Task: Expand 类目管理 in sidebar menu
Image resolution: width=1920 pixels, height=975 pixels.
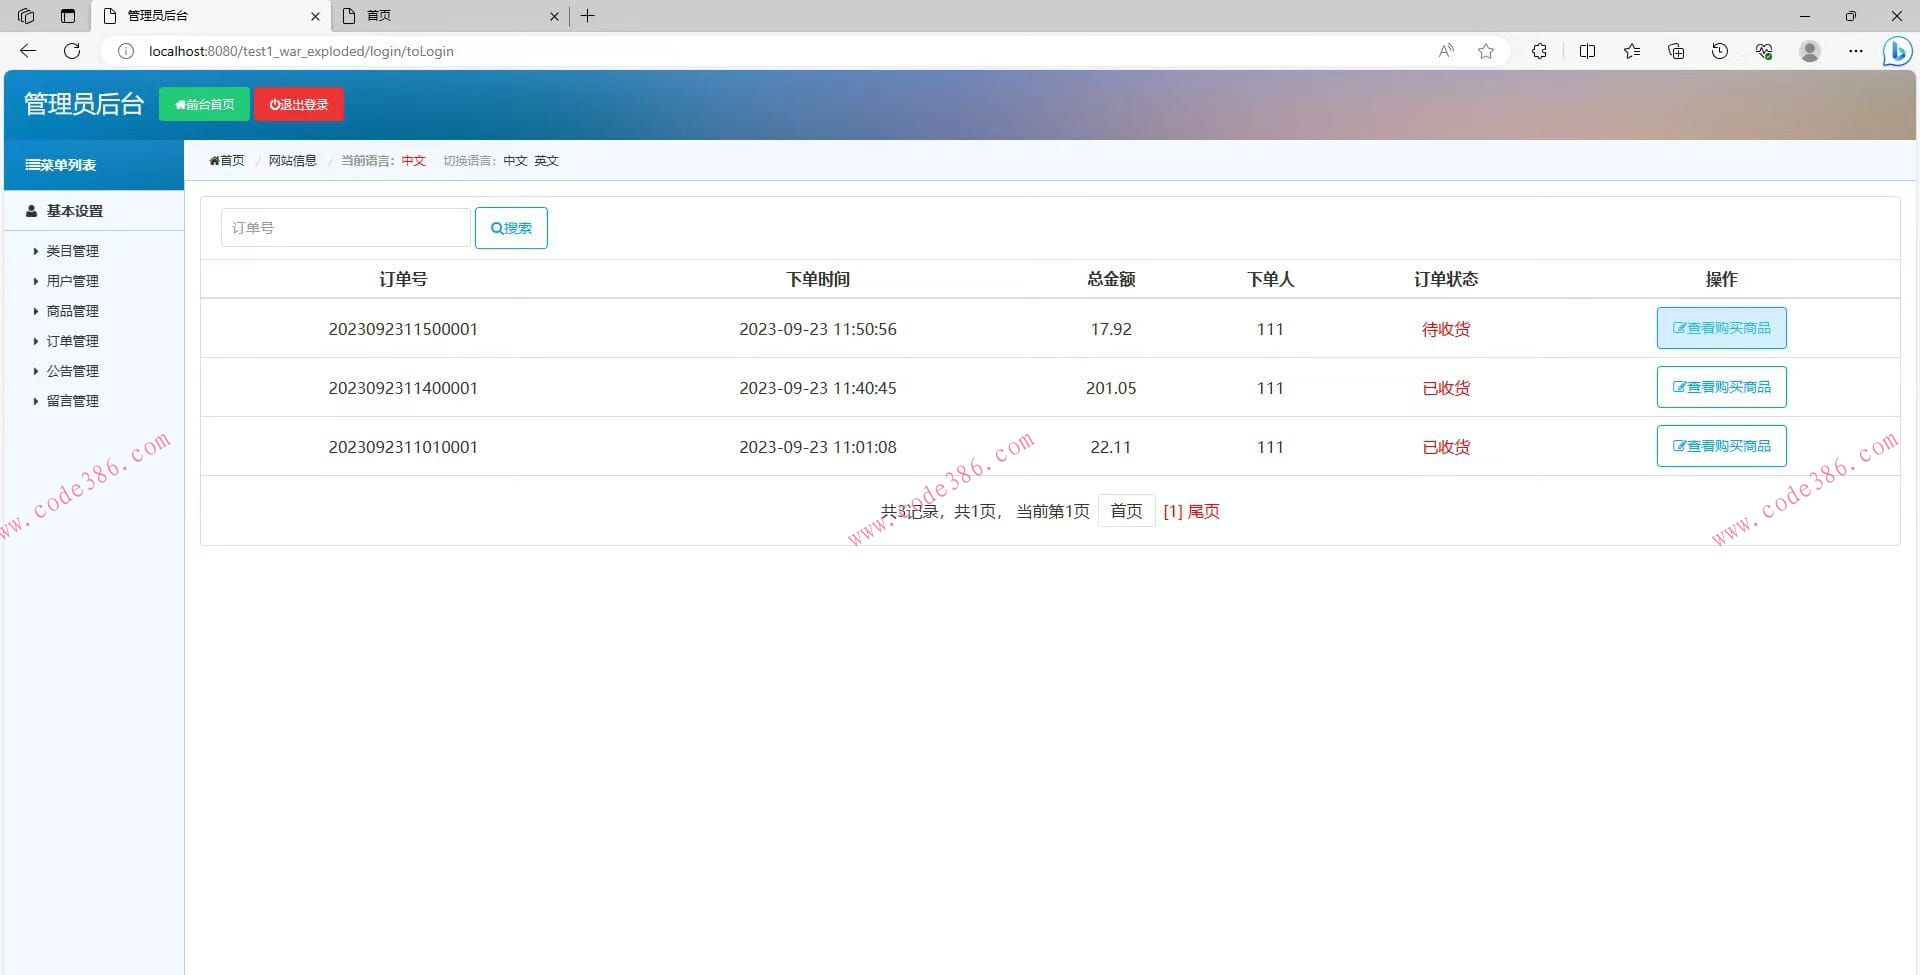Action: tap(72, 251)
